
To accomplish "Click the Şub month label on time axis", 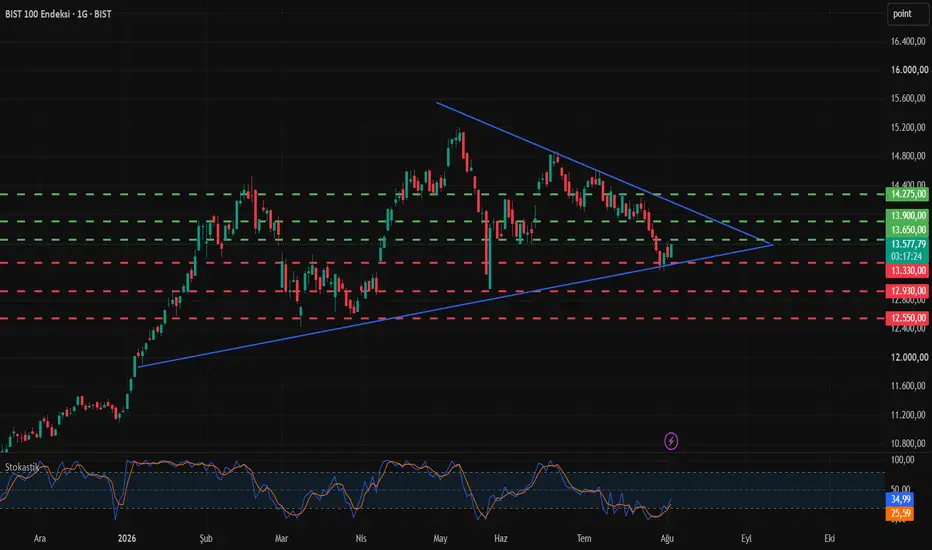I will pos(206,539).
